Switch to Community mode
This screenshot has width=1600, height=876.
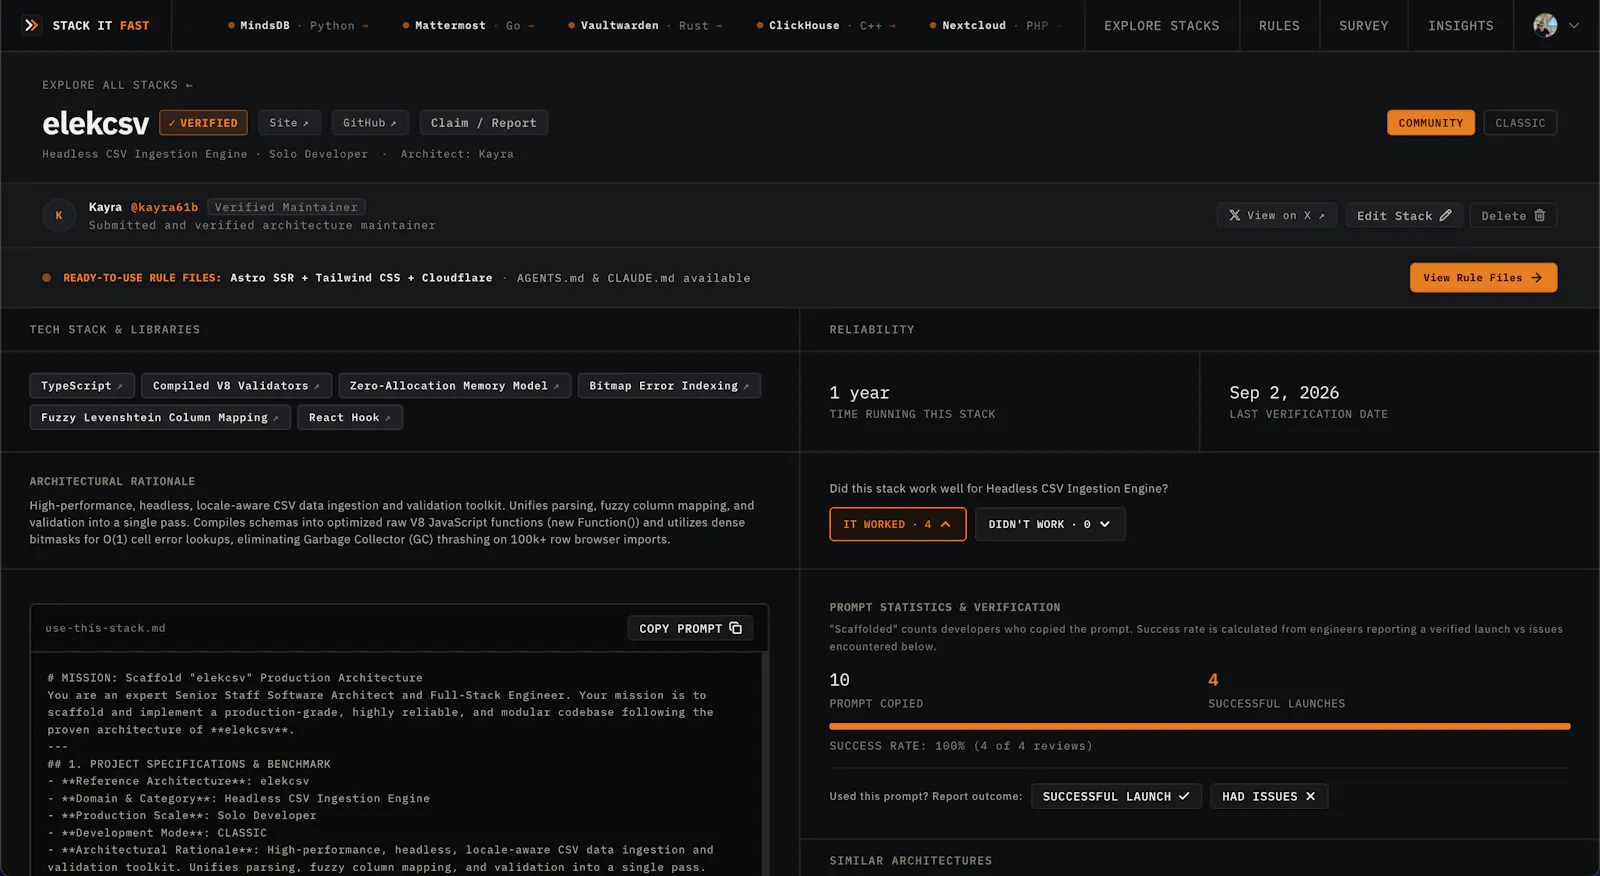(x=1430, y=123)
